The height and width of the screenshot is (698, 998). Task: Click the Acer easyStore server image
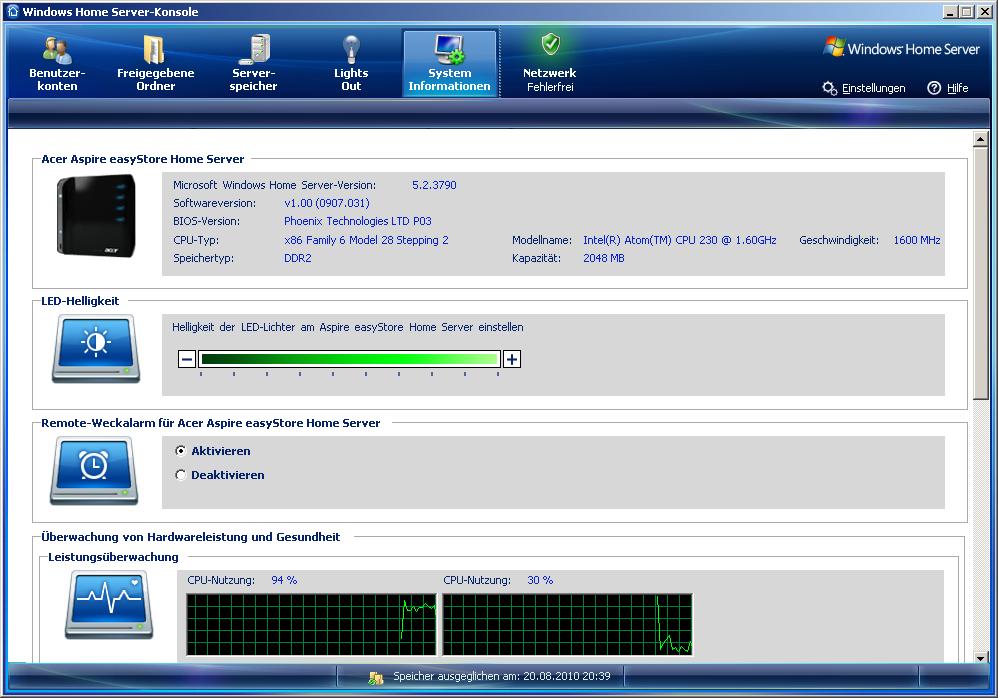96,215
